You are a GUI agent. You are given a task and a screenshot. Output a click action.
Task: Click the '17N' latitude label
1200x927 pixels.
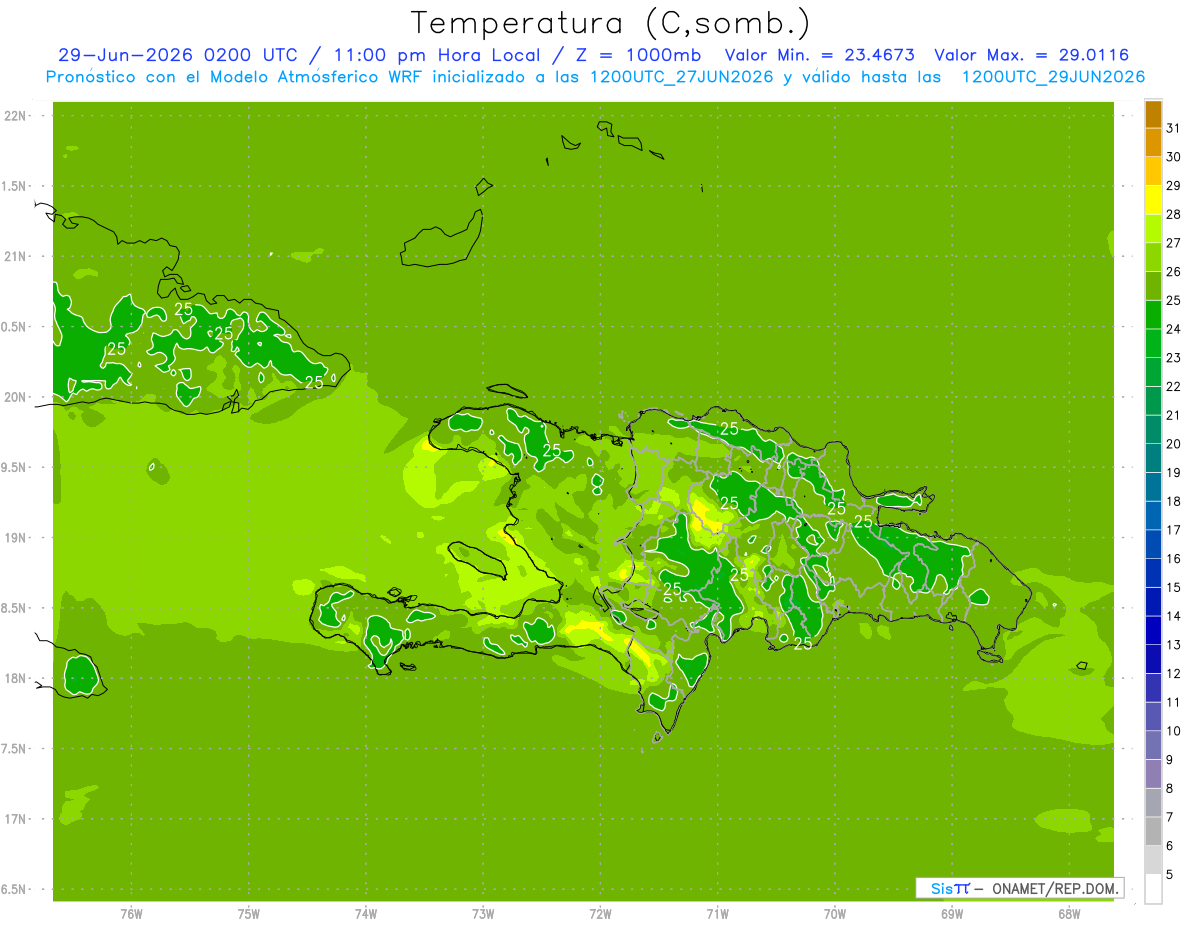(16, 819)
